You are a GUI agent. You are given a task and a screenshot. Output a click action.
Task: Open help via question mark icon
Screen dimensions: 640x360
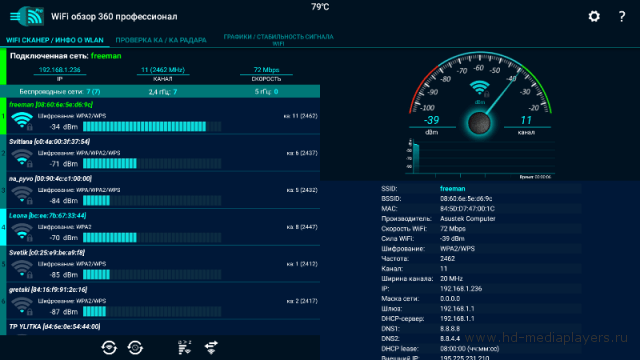622,16
